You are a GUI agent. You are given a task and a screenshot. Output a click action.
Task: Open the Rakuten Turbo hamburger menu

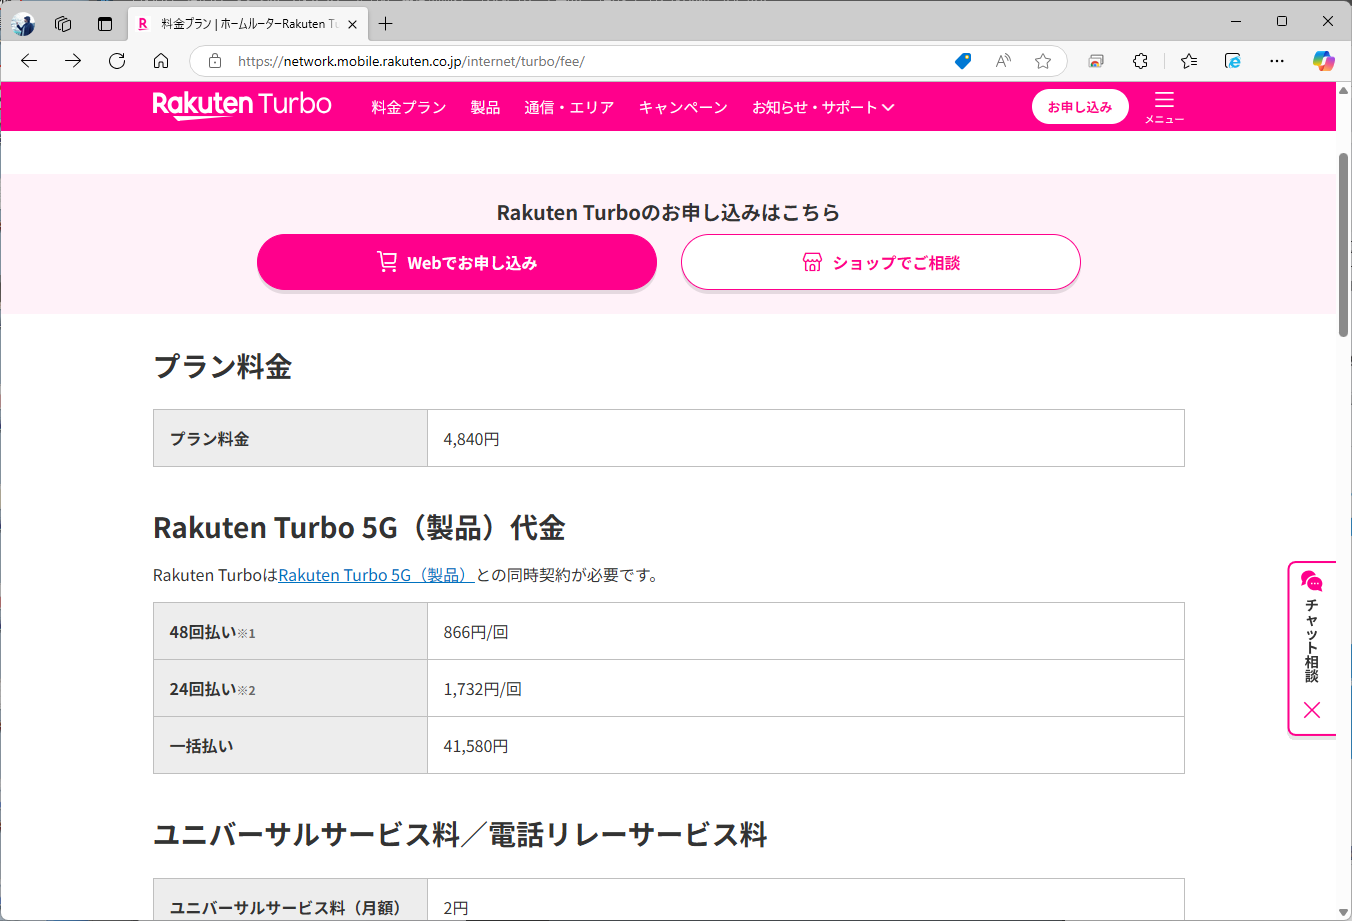pos(1164,104)
